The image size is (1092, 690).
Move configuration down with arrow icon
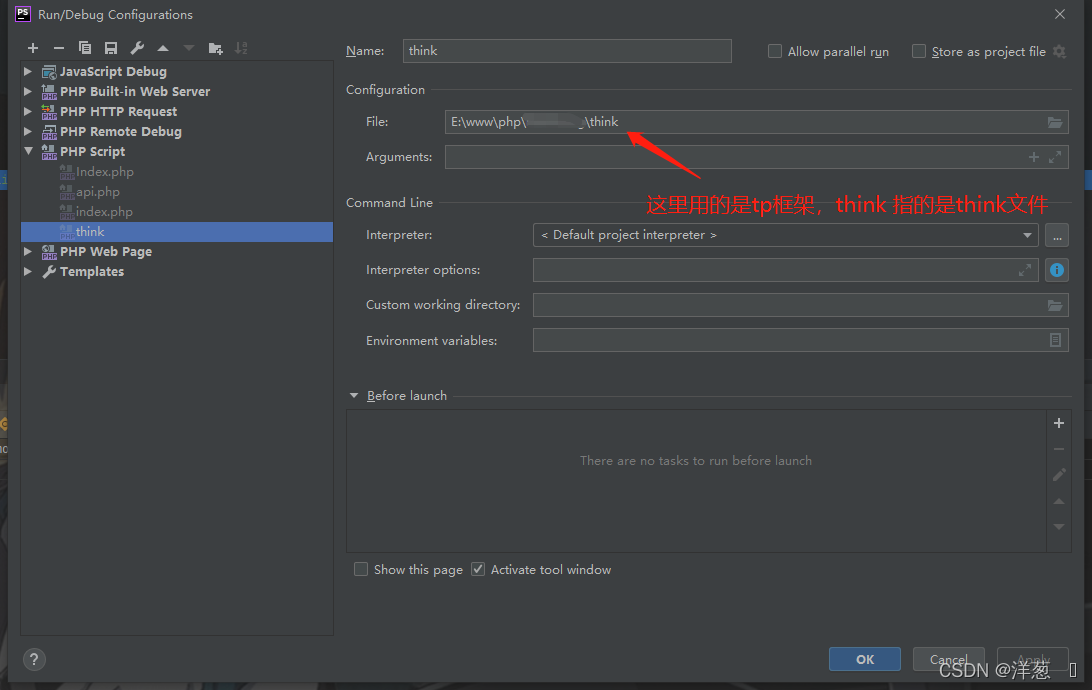tap(189, 48)
